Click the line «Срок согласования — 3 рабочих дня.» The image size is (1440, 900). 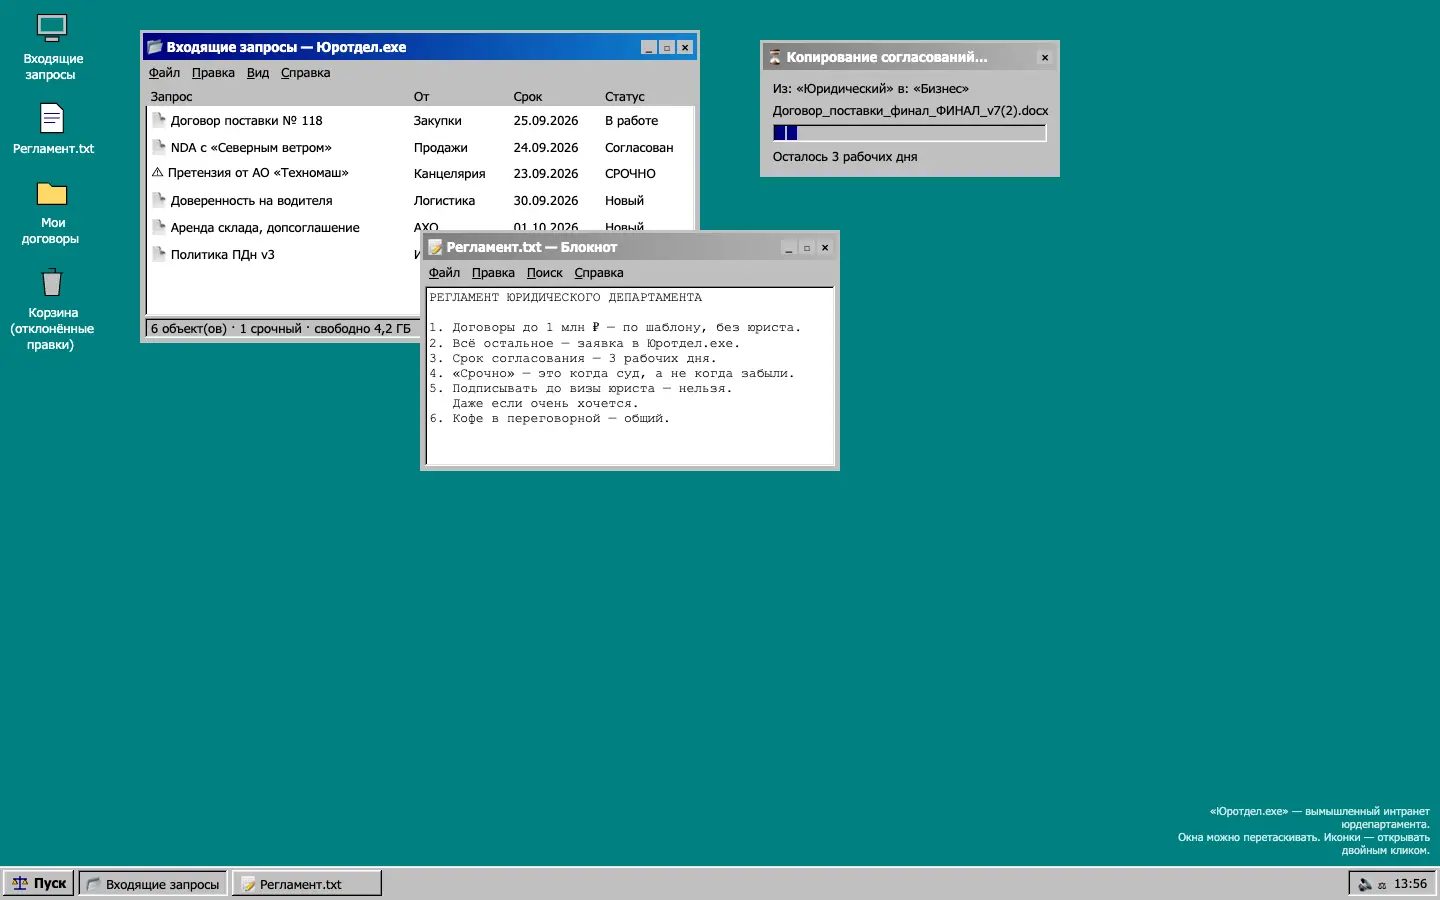point(584,358)
